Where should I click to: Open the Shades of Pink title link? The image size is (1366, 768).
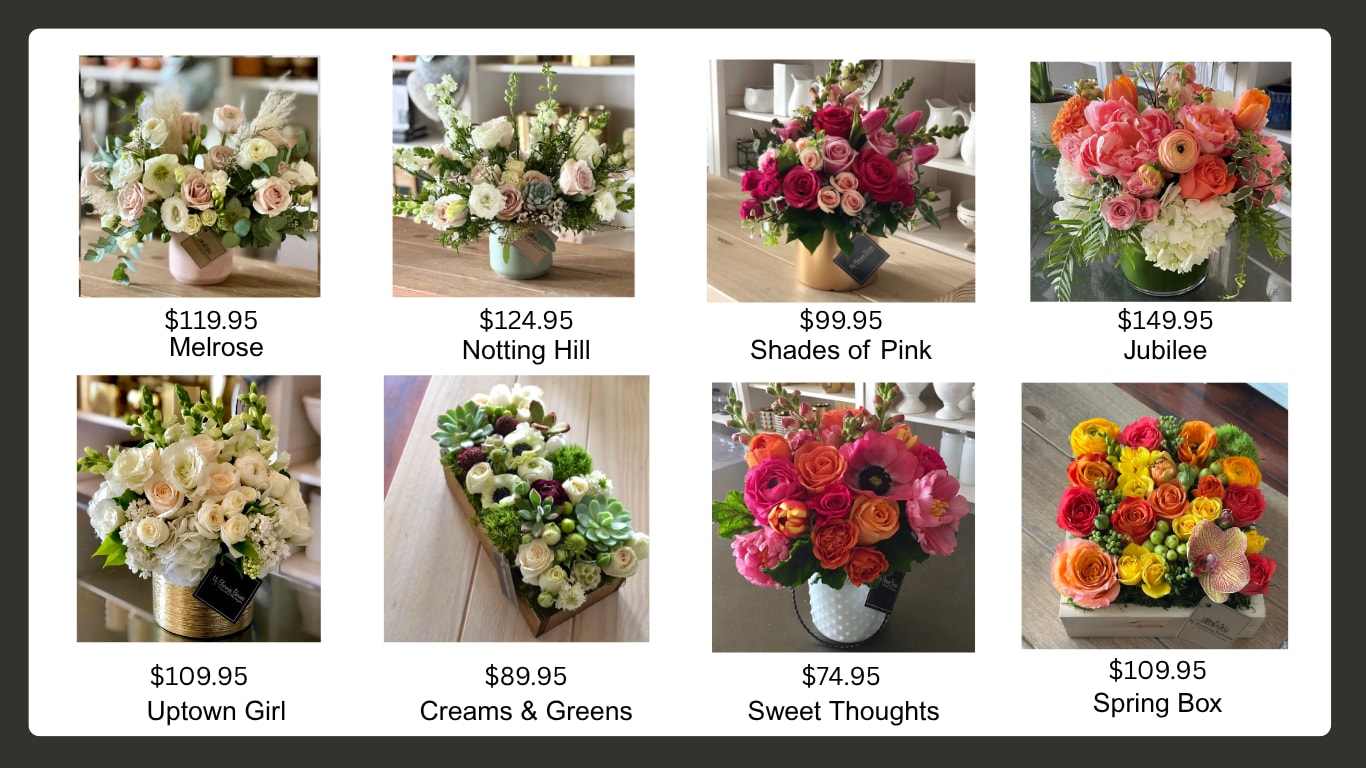841,350
